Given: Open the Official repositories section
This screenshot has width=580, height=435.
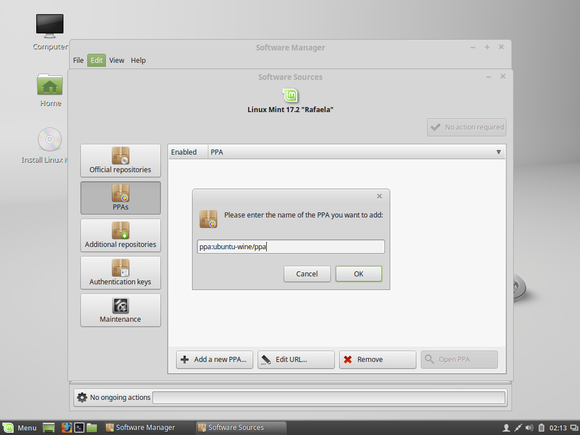Looking at the screenshot, I should tap(120, 161).
